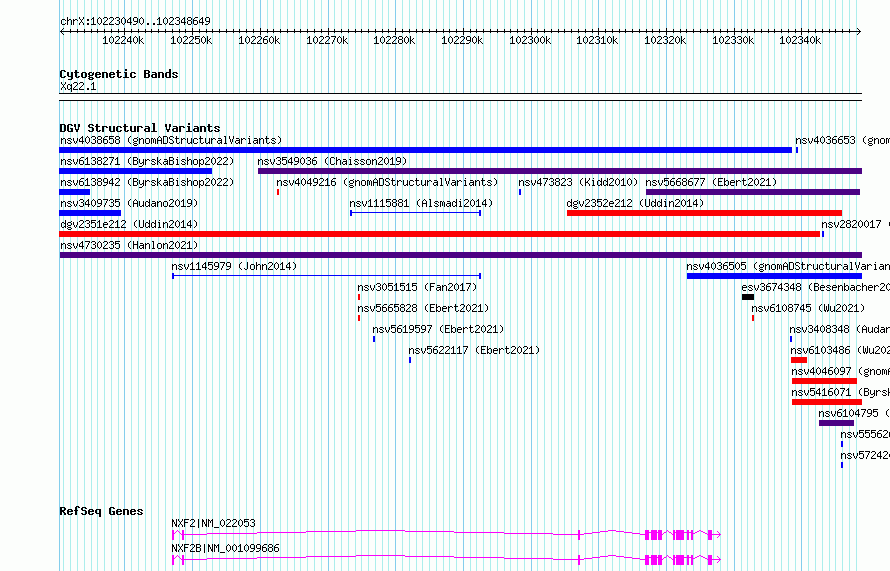Click the 102340k ruler tick label
The image size is (890, 571).
pos(800,40)
